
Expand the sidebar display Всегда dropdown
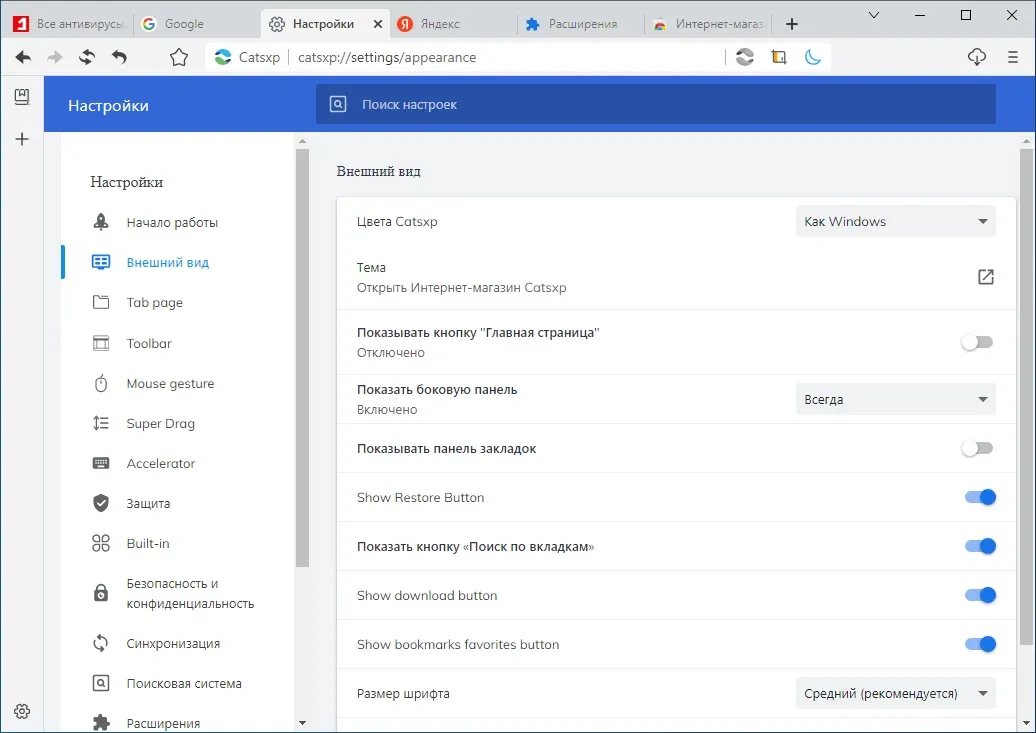click(895, 399)
